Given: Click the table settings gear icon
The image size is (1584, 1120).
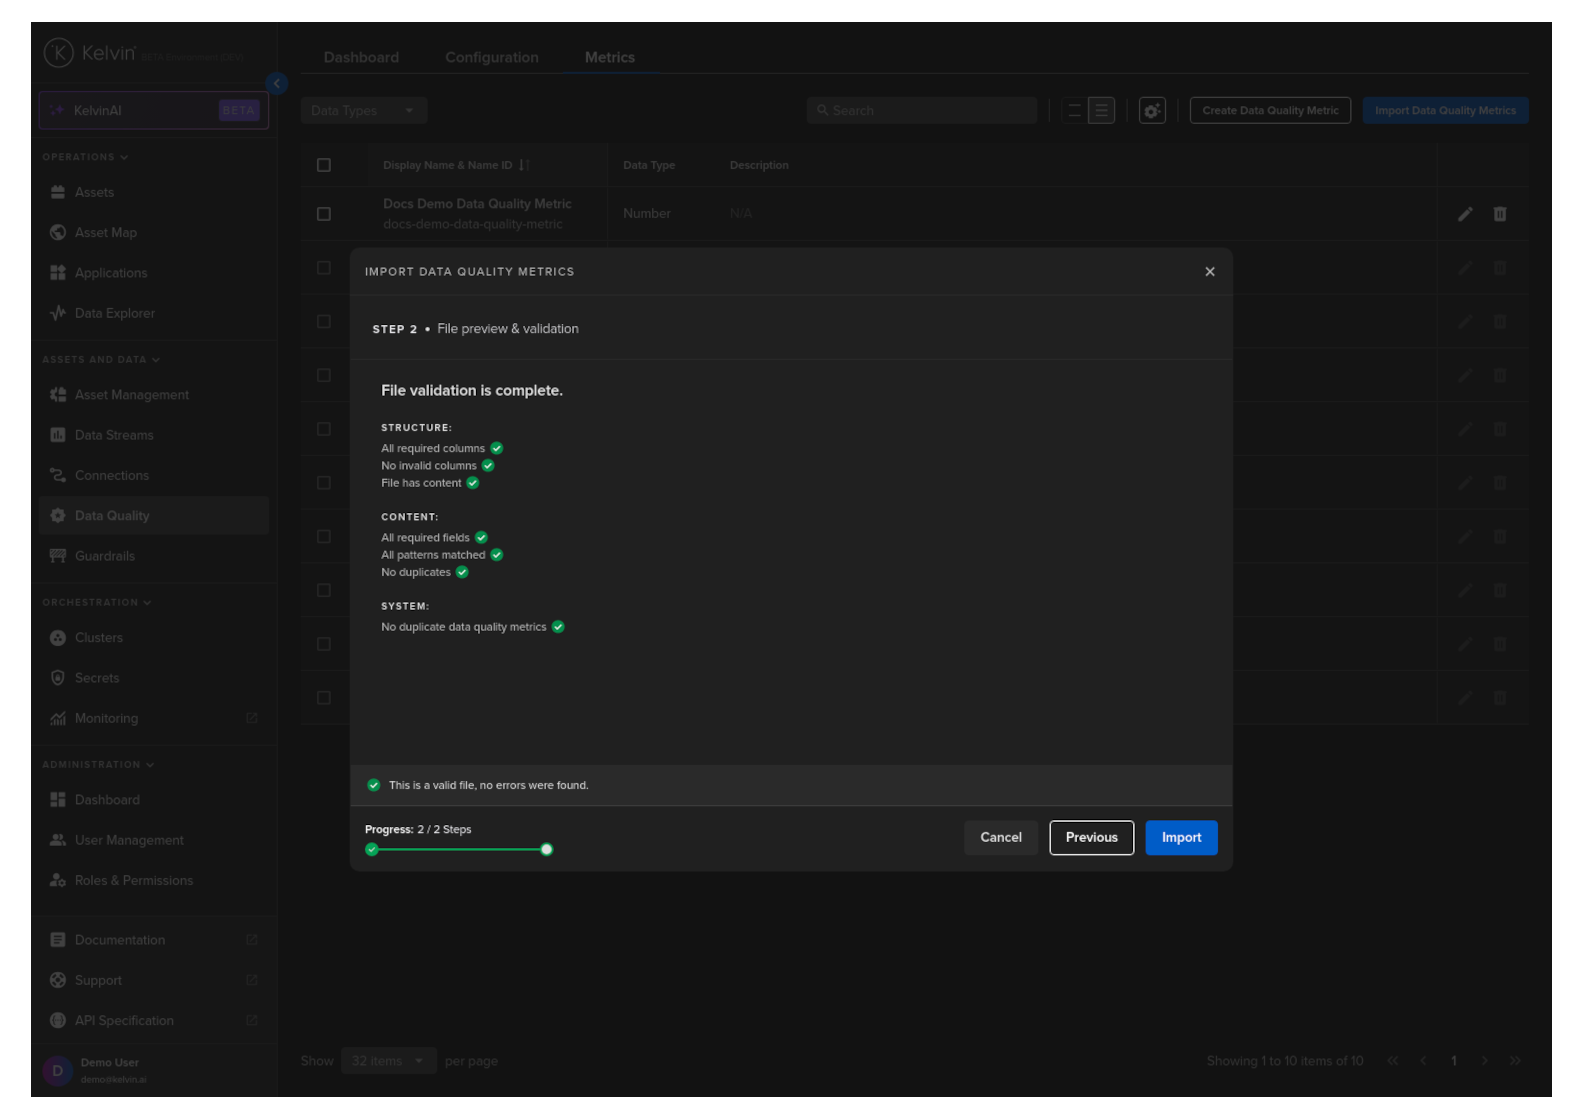Looking at the screenshot, I should [x=1152, y=111].
